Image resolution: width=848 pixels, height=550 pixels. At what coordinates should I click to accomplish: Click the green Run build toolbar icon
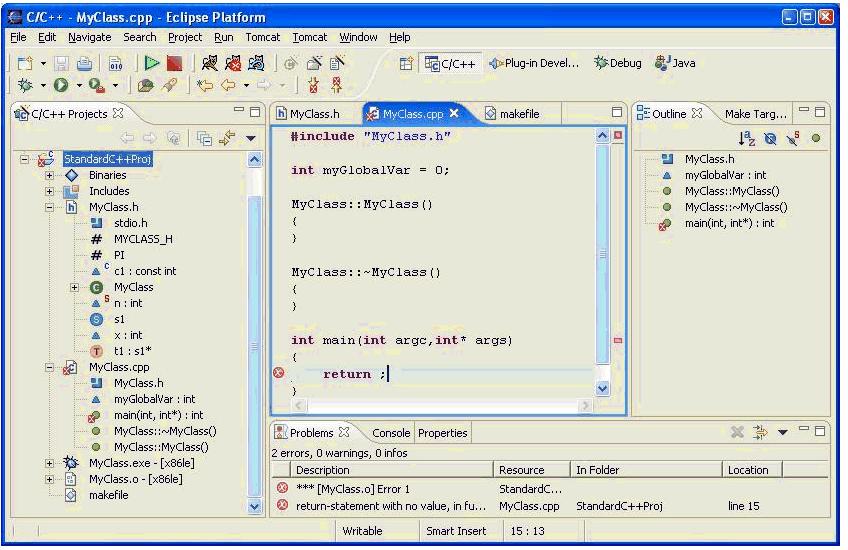tap(153, 63)
